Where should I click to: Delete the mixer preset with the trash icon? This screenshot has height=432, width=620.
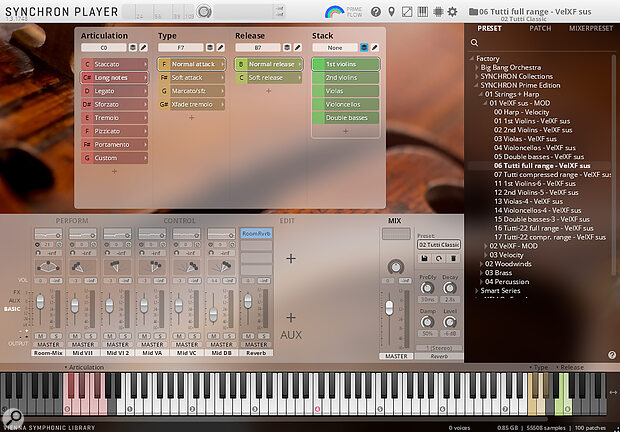point(453,258)
